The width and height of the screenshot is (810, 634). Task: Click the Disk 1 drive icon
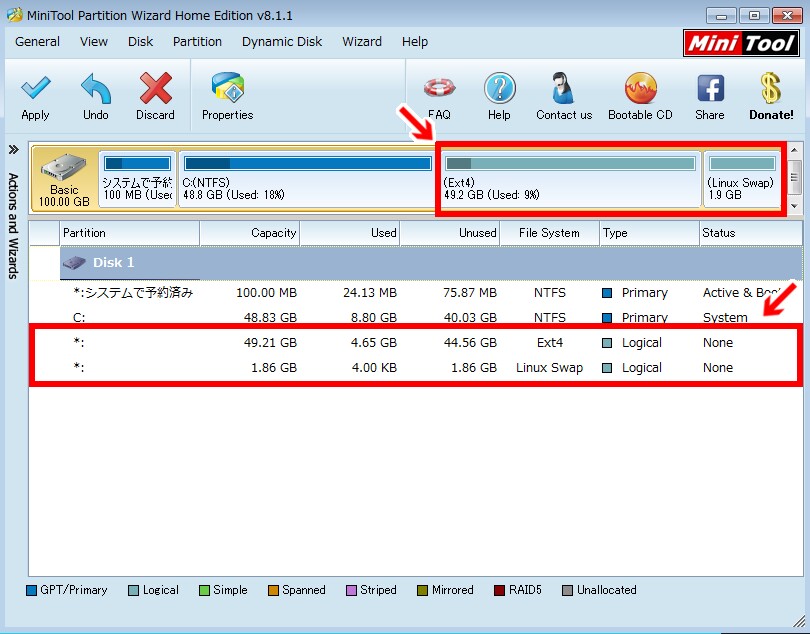[74, 263]
